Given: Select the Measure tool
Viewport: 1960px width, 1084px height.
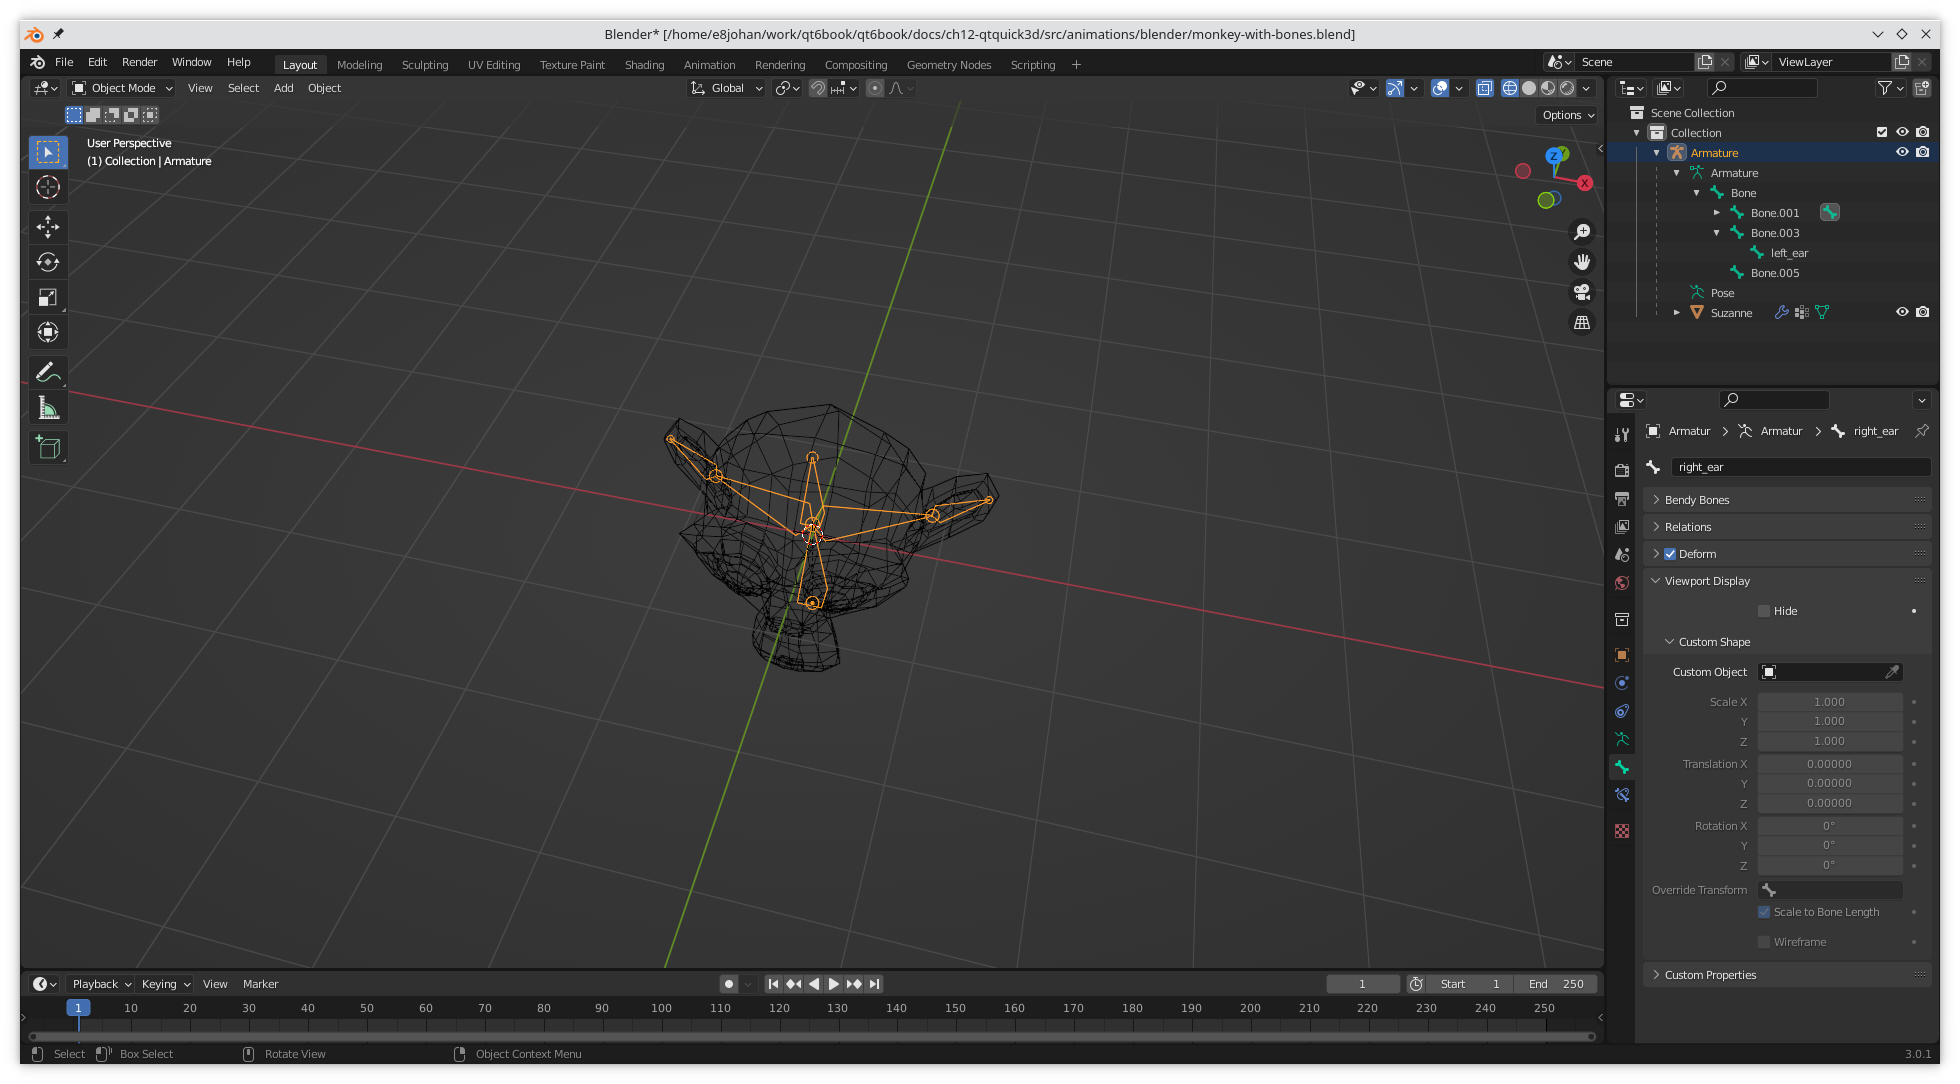Looking at the screenshot, I should click(48, 408).
